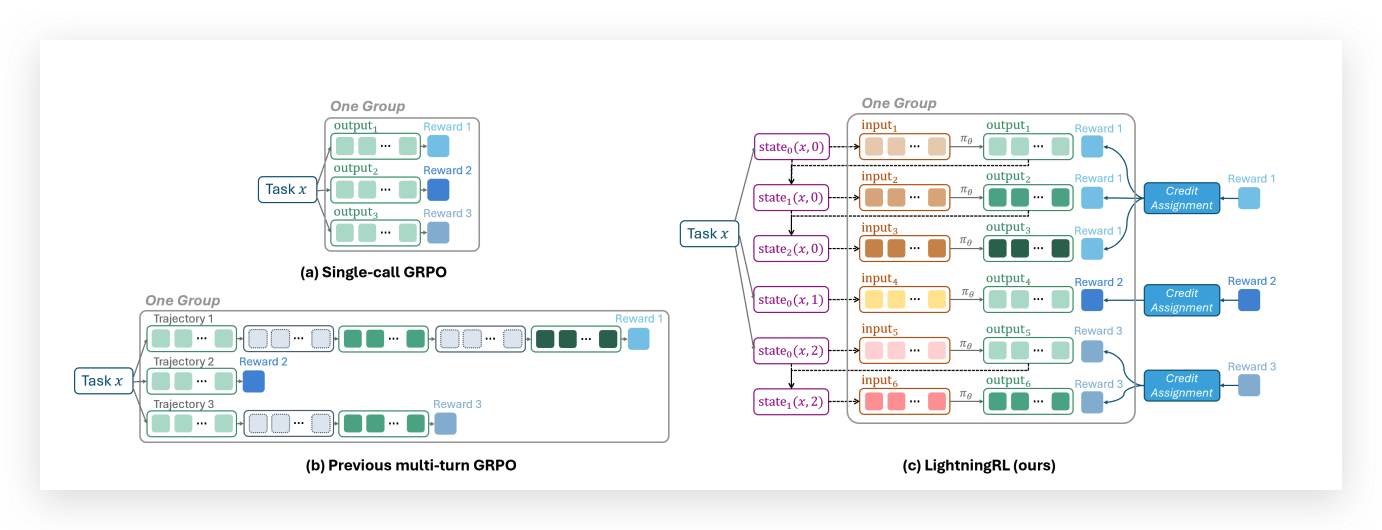
Task: Click the Reward 2 square after Trajectory 2
Action: [252, 381]
